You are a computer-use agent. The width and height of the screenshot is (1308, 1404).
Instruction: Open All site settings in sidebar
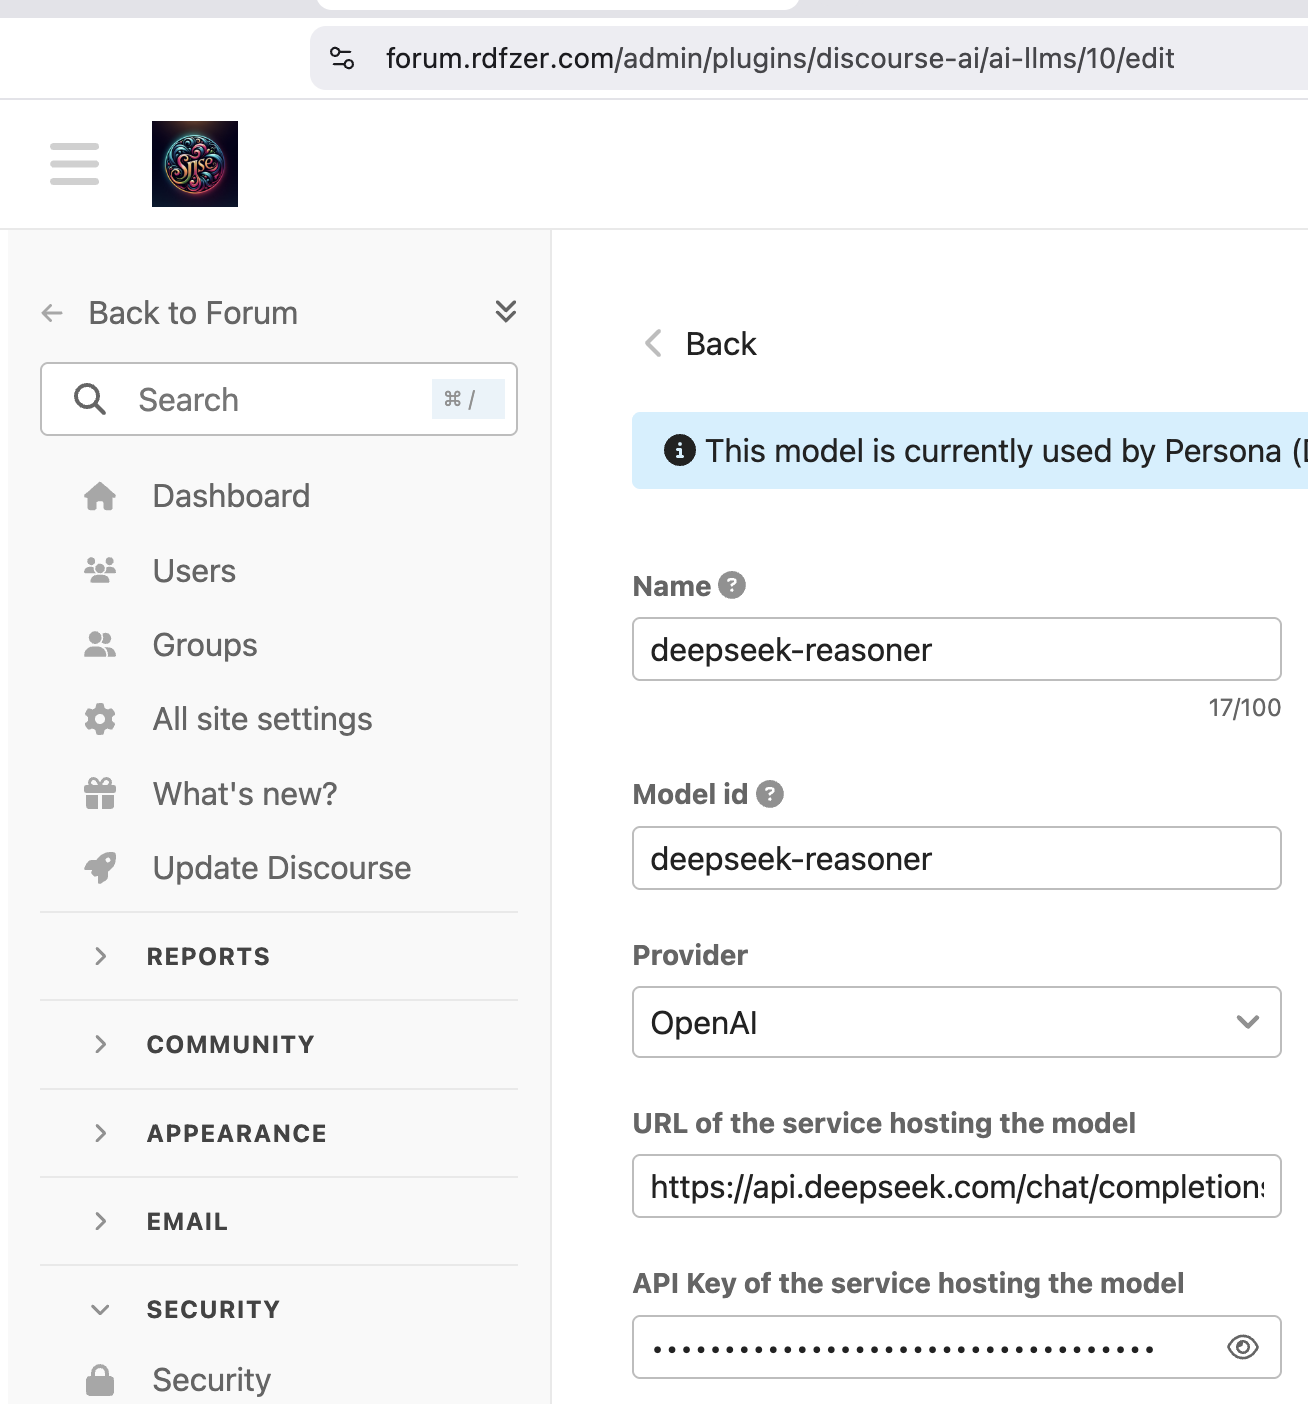[262, 719]
